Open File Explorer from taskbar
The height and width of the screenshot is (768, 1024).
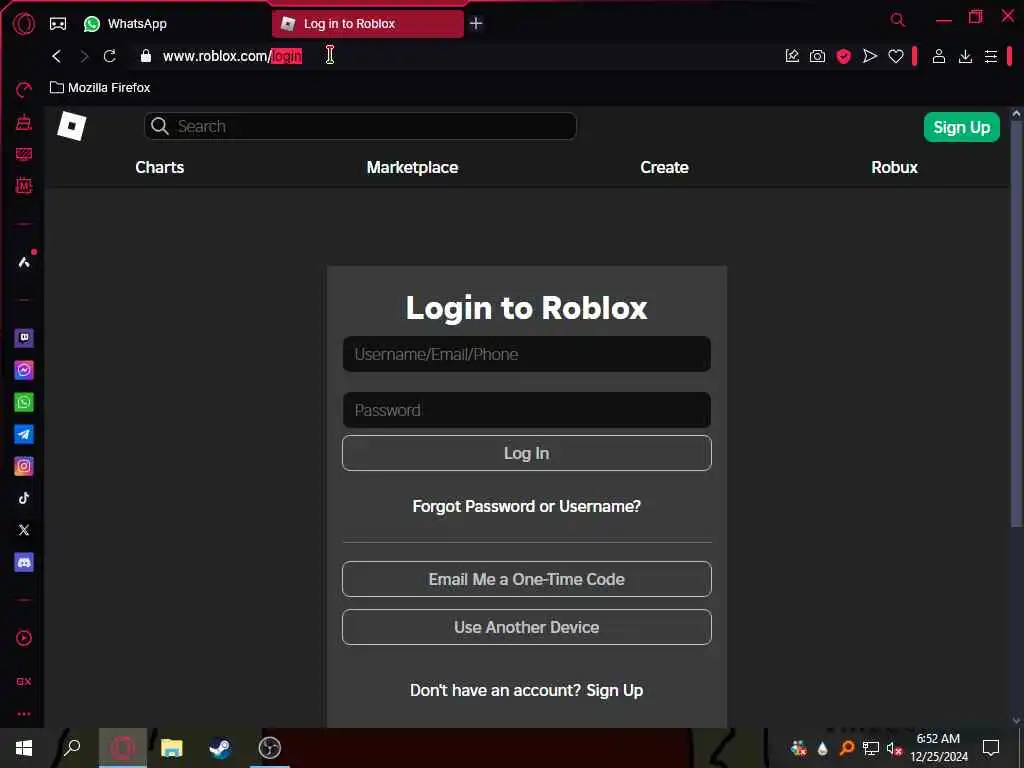(x=172, y=748)
